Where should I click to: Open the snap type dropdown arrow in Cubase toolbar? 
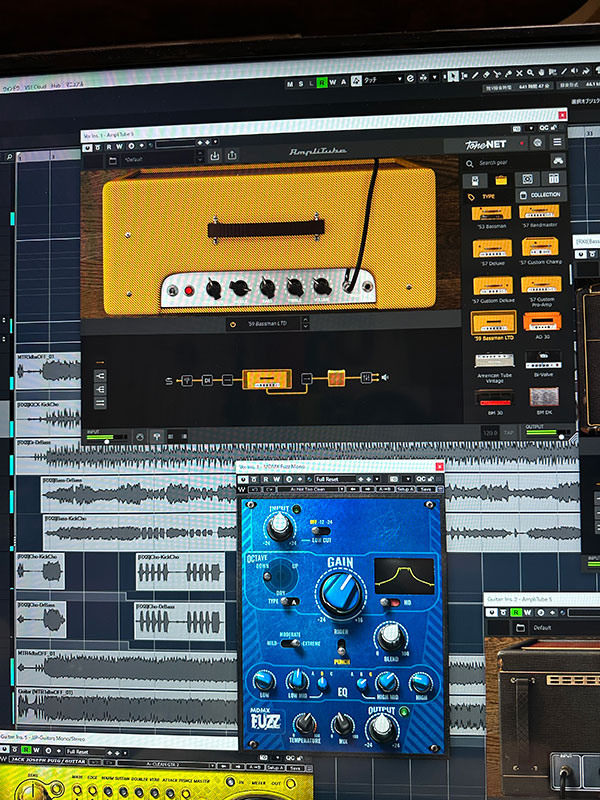click(434, 77)
